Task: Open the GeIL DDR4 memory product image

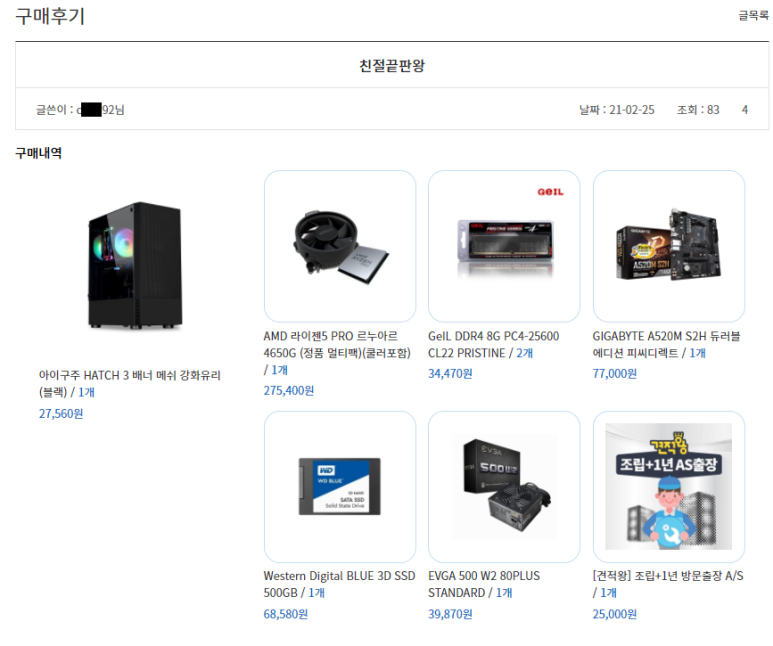Action: click(x=504, y=246)
